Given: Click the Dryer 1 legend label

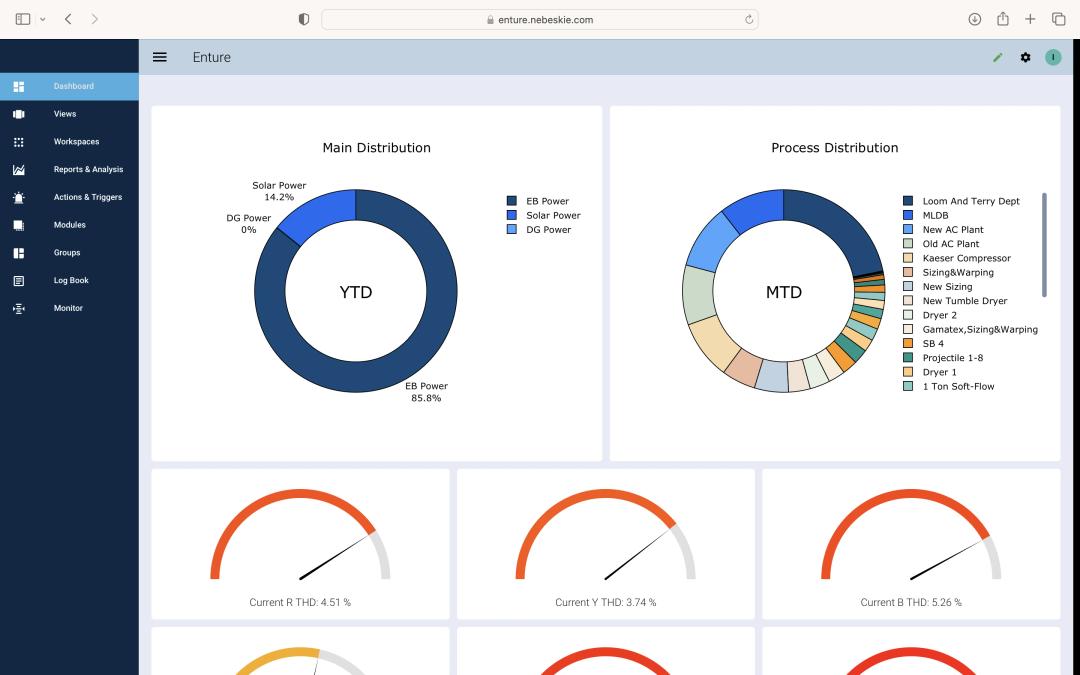Looking at the screenshot, I should 939,373.
